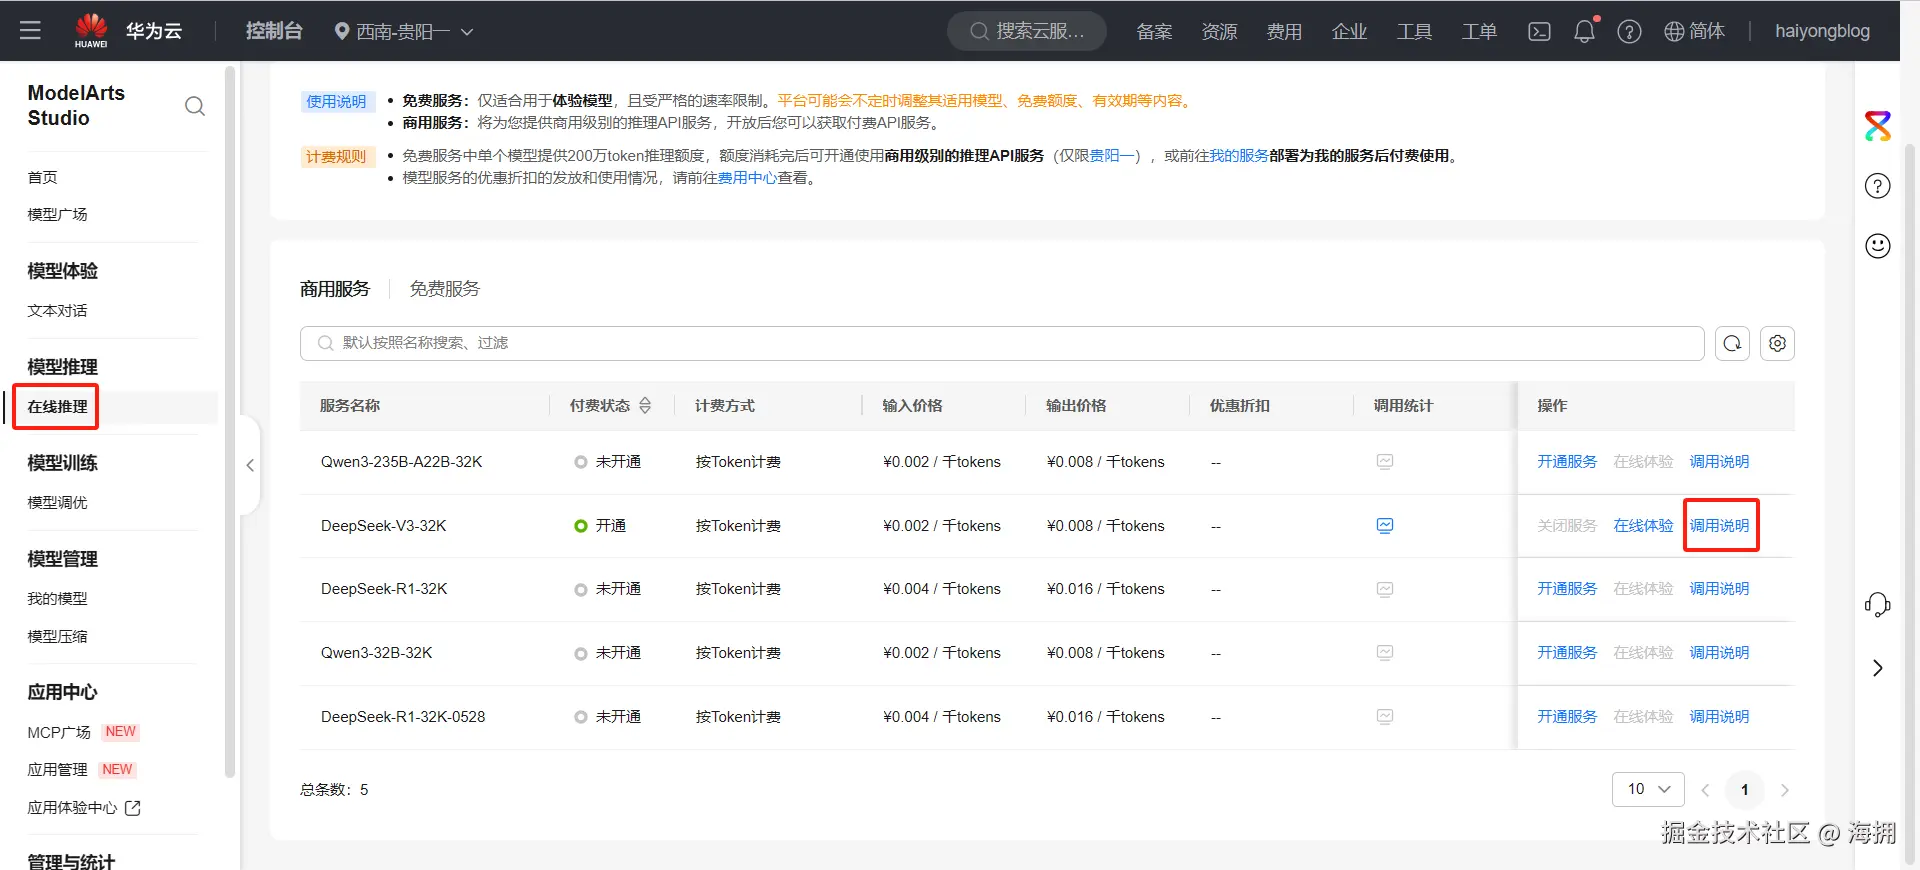
Task: Open 模型调优 in the sidebar
Action: click(57, 502)
